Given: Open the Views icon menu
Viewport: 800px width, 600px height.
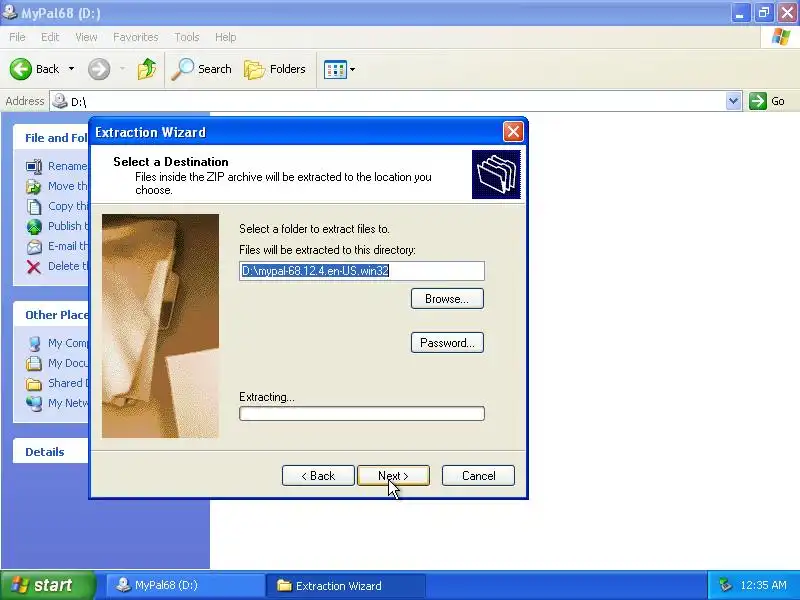Looking at the screenshot, I should tap(335, 69).
